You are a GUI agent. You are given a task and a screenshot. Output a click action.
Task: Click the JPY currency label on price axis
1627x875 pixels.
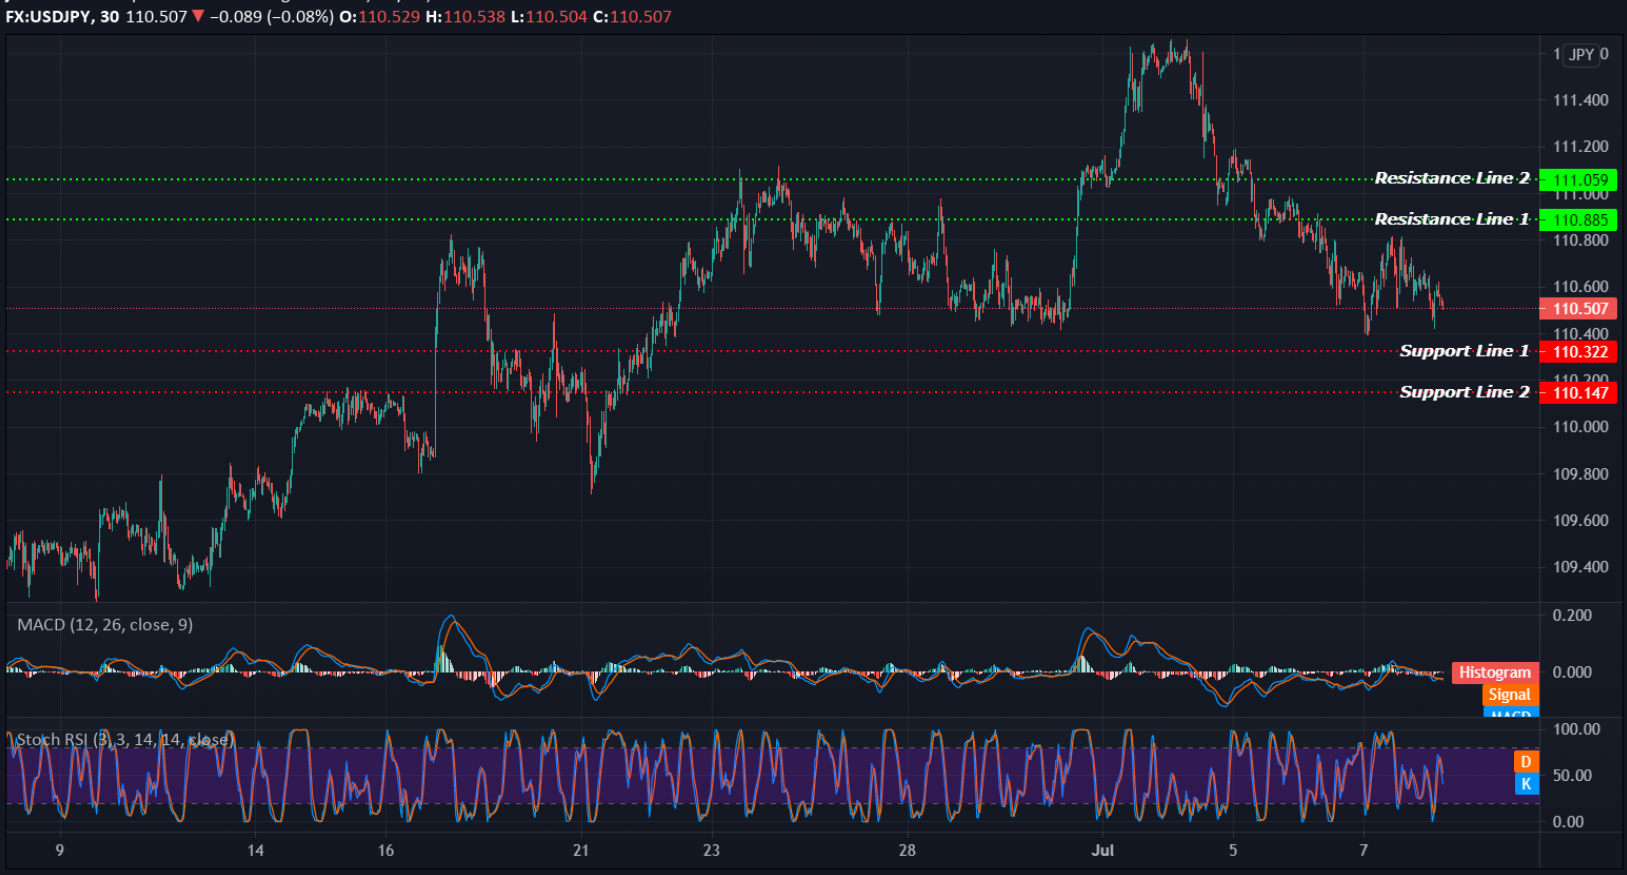(x=1581, y=54)
